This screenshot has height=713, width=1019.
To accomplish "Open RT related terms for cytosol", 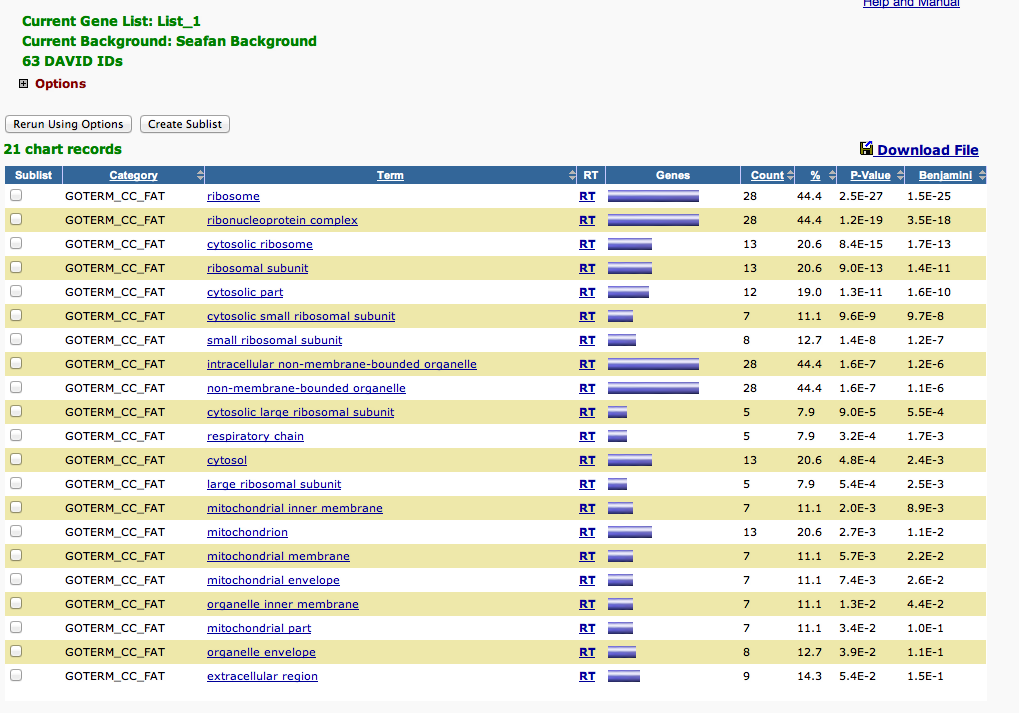I will pos(587,460).
